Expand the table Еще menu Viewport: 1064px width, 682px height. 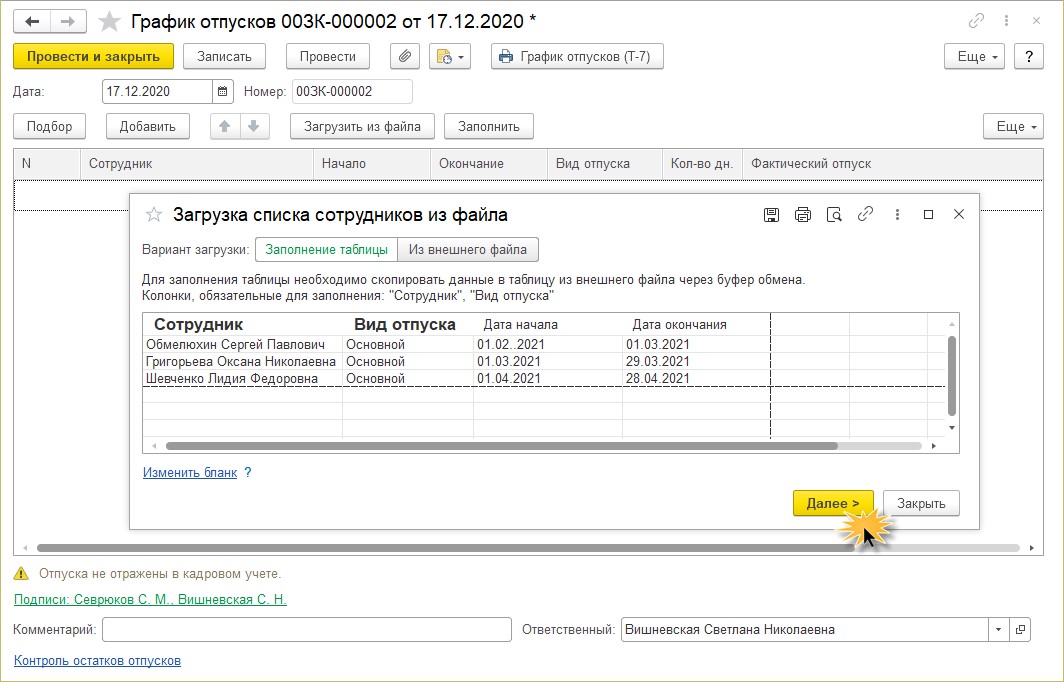point(1013,126)
